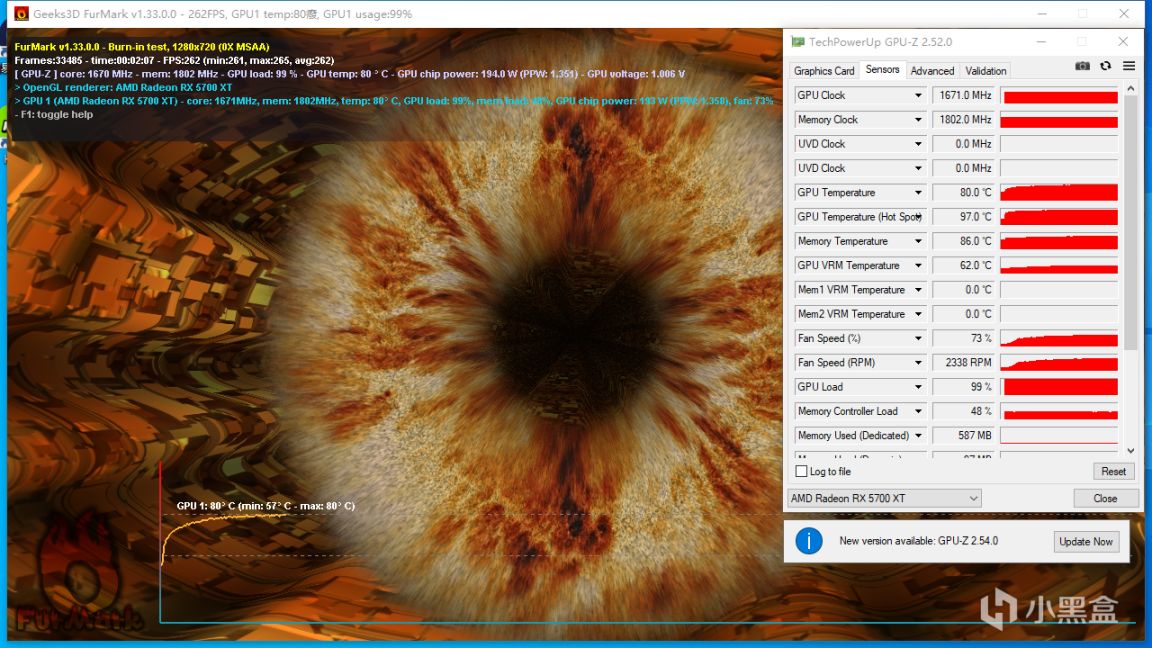Open the GPU-Z hamburger menu

[x=1129, y=66]
